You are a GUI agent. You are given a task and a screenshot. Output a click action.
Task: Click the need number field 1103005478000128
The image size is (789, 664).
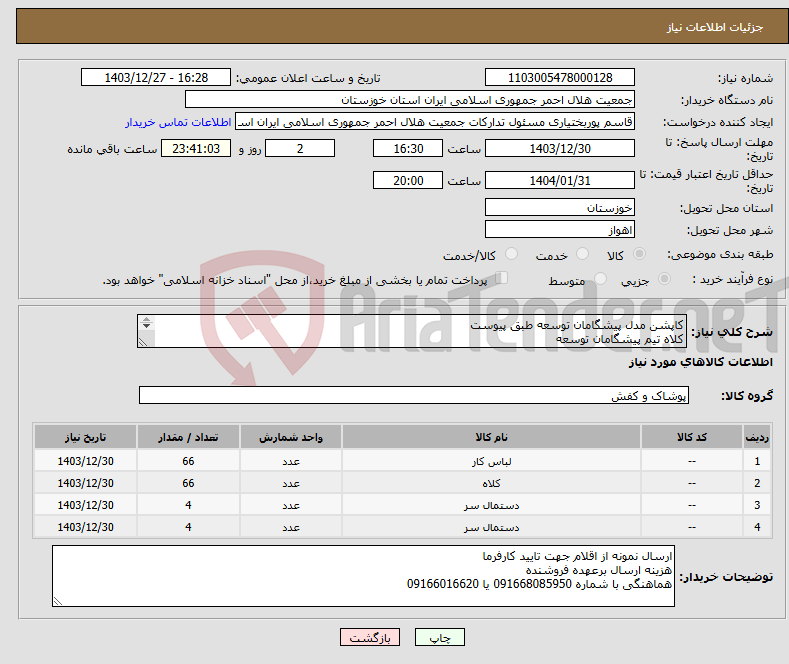[x=559, y=78]
